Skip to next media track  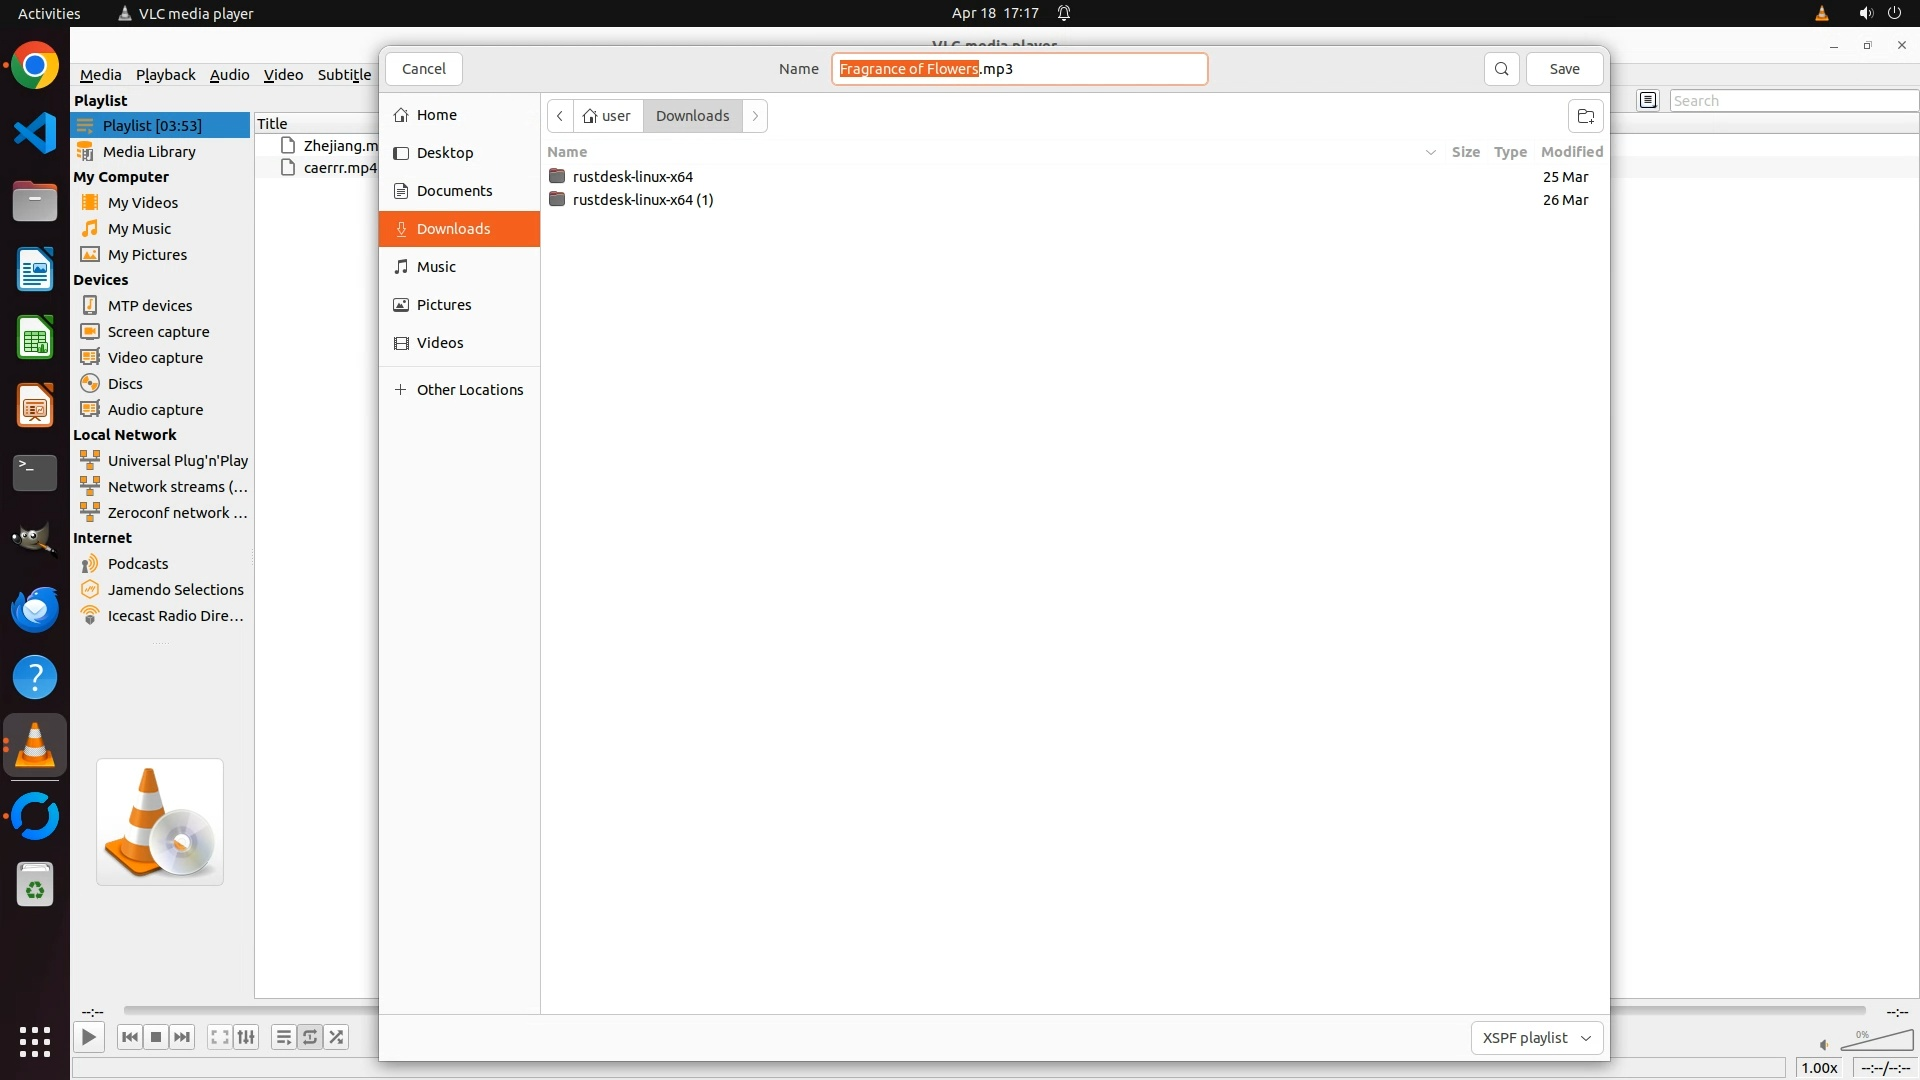[x=182, y=1037]
